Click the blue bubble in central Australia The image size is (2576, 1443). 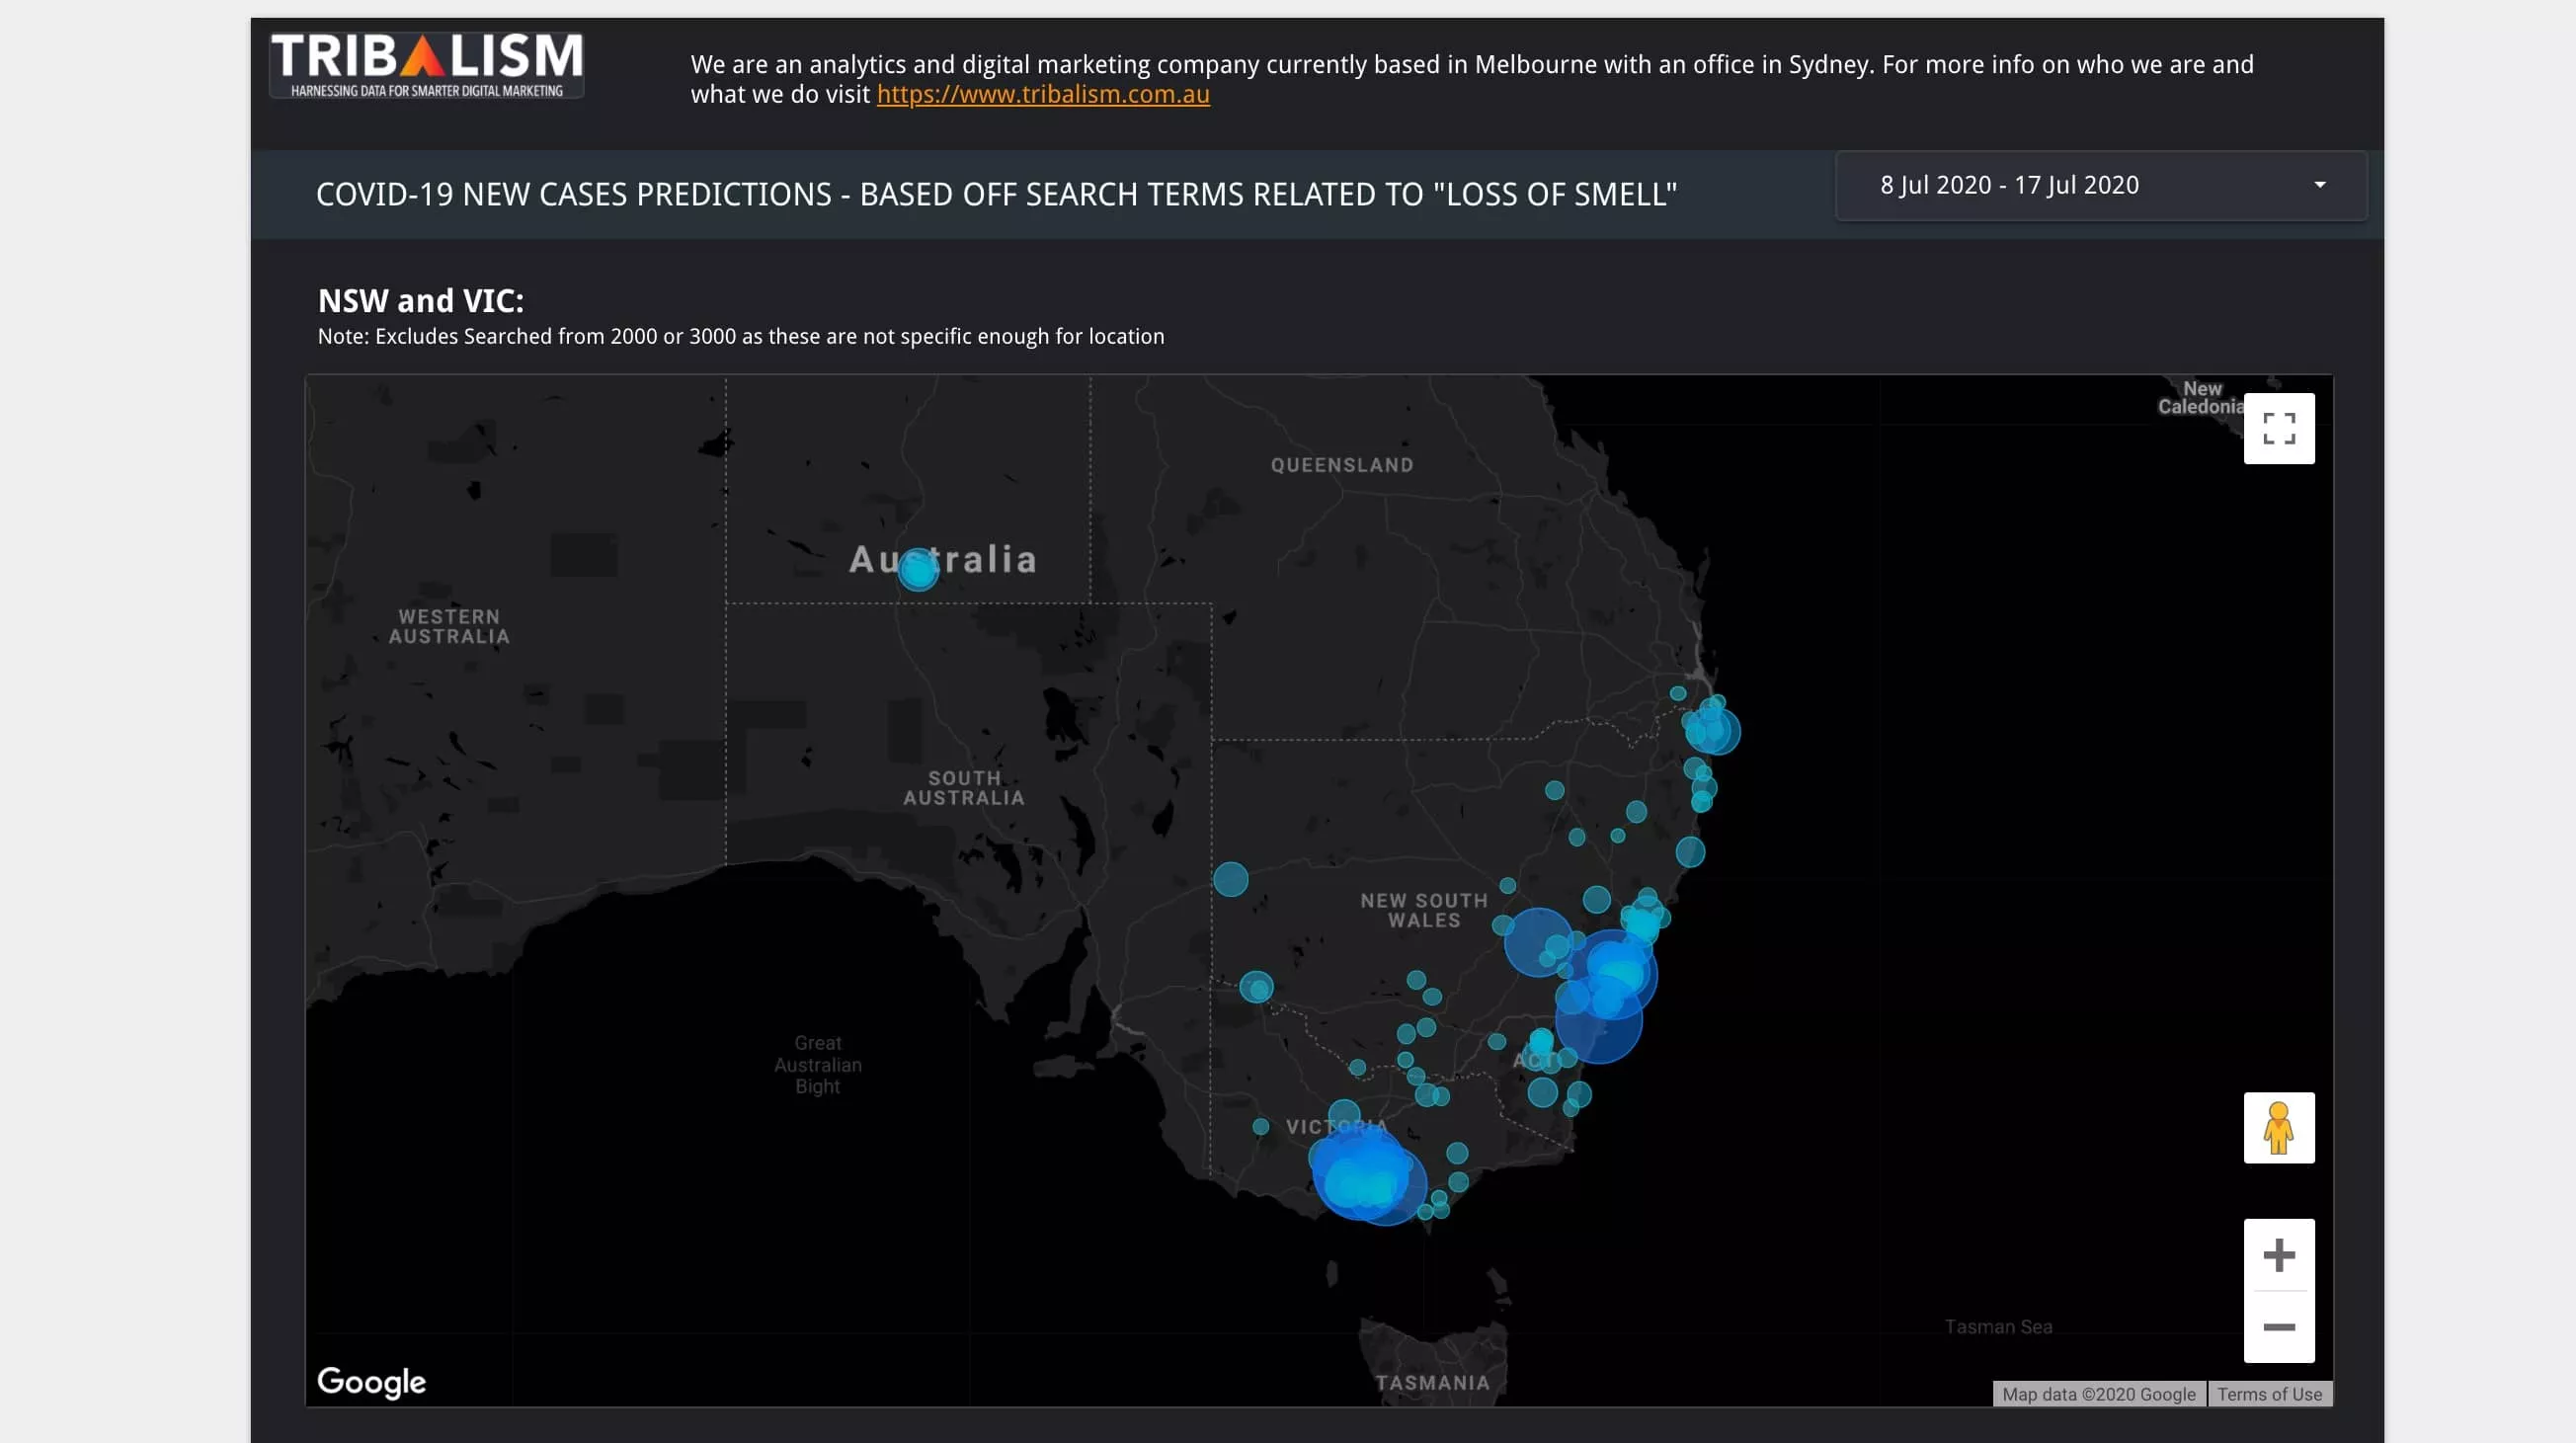917,570
